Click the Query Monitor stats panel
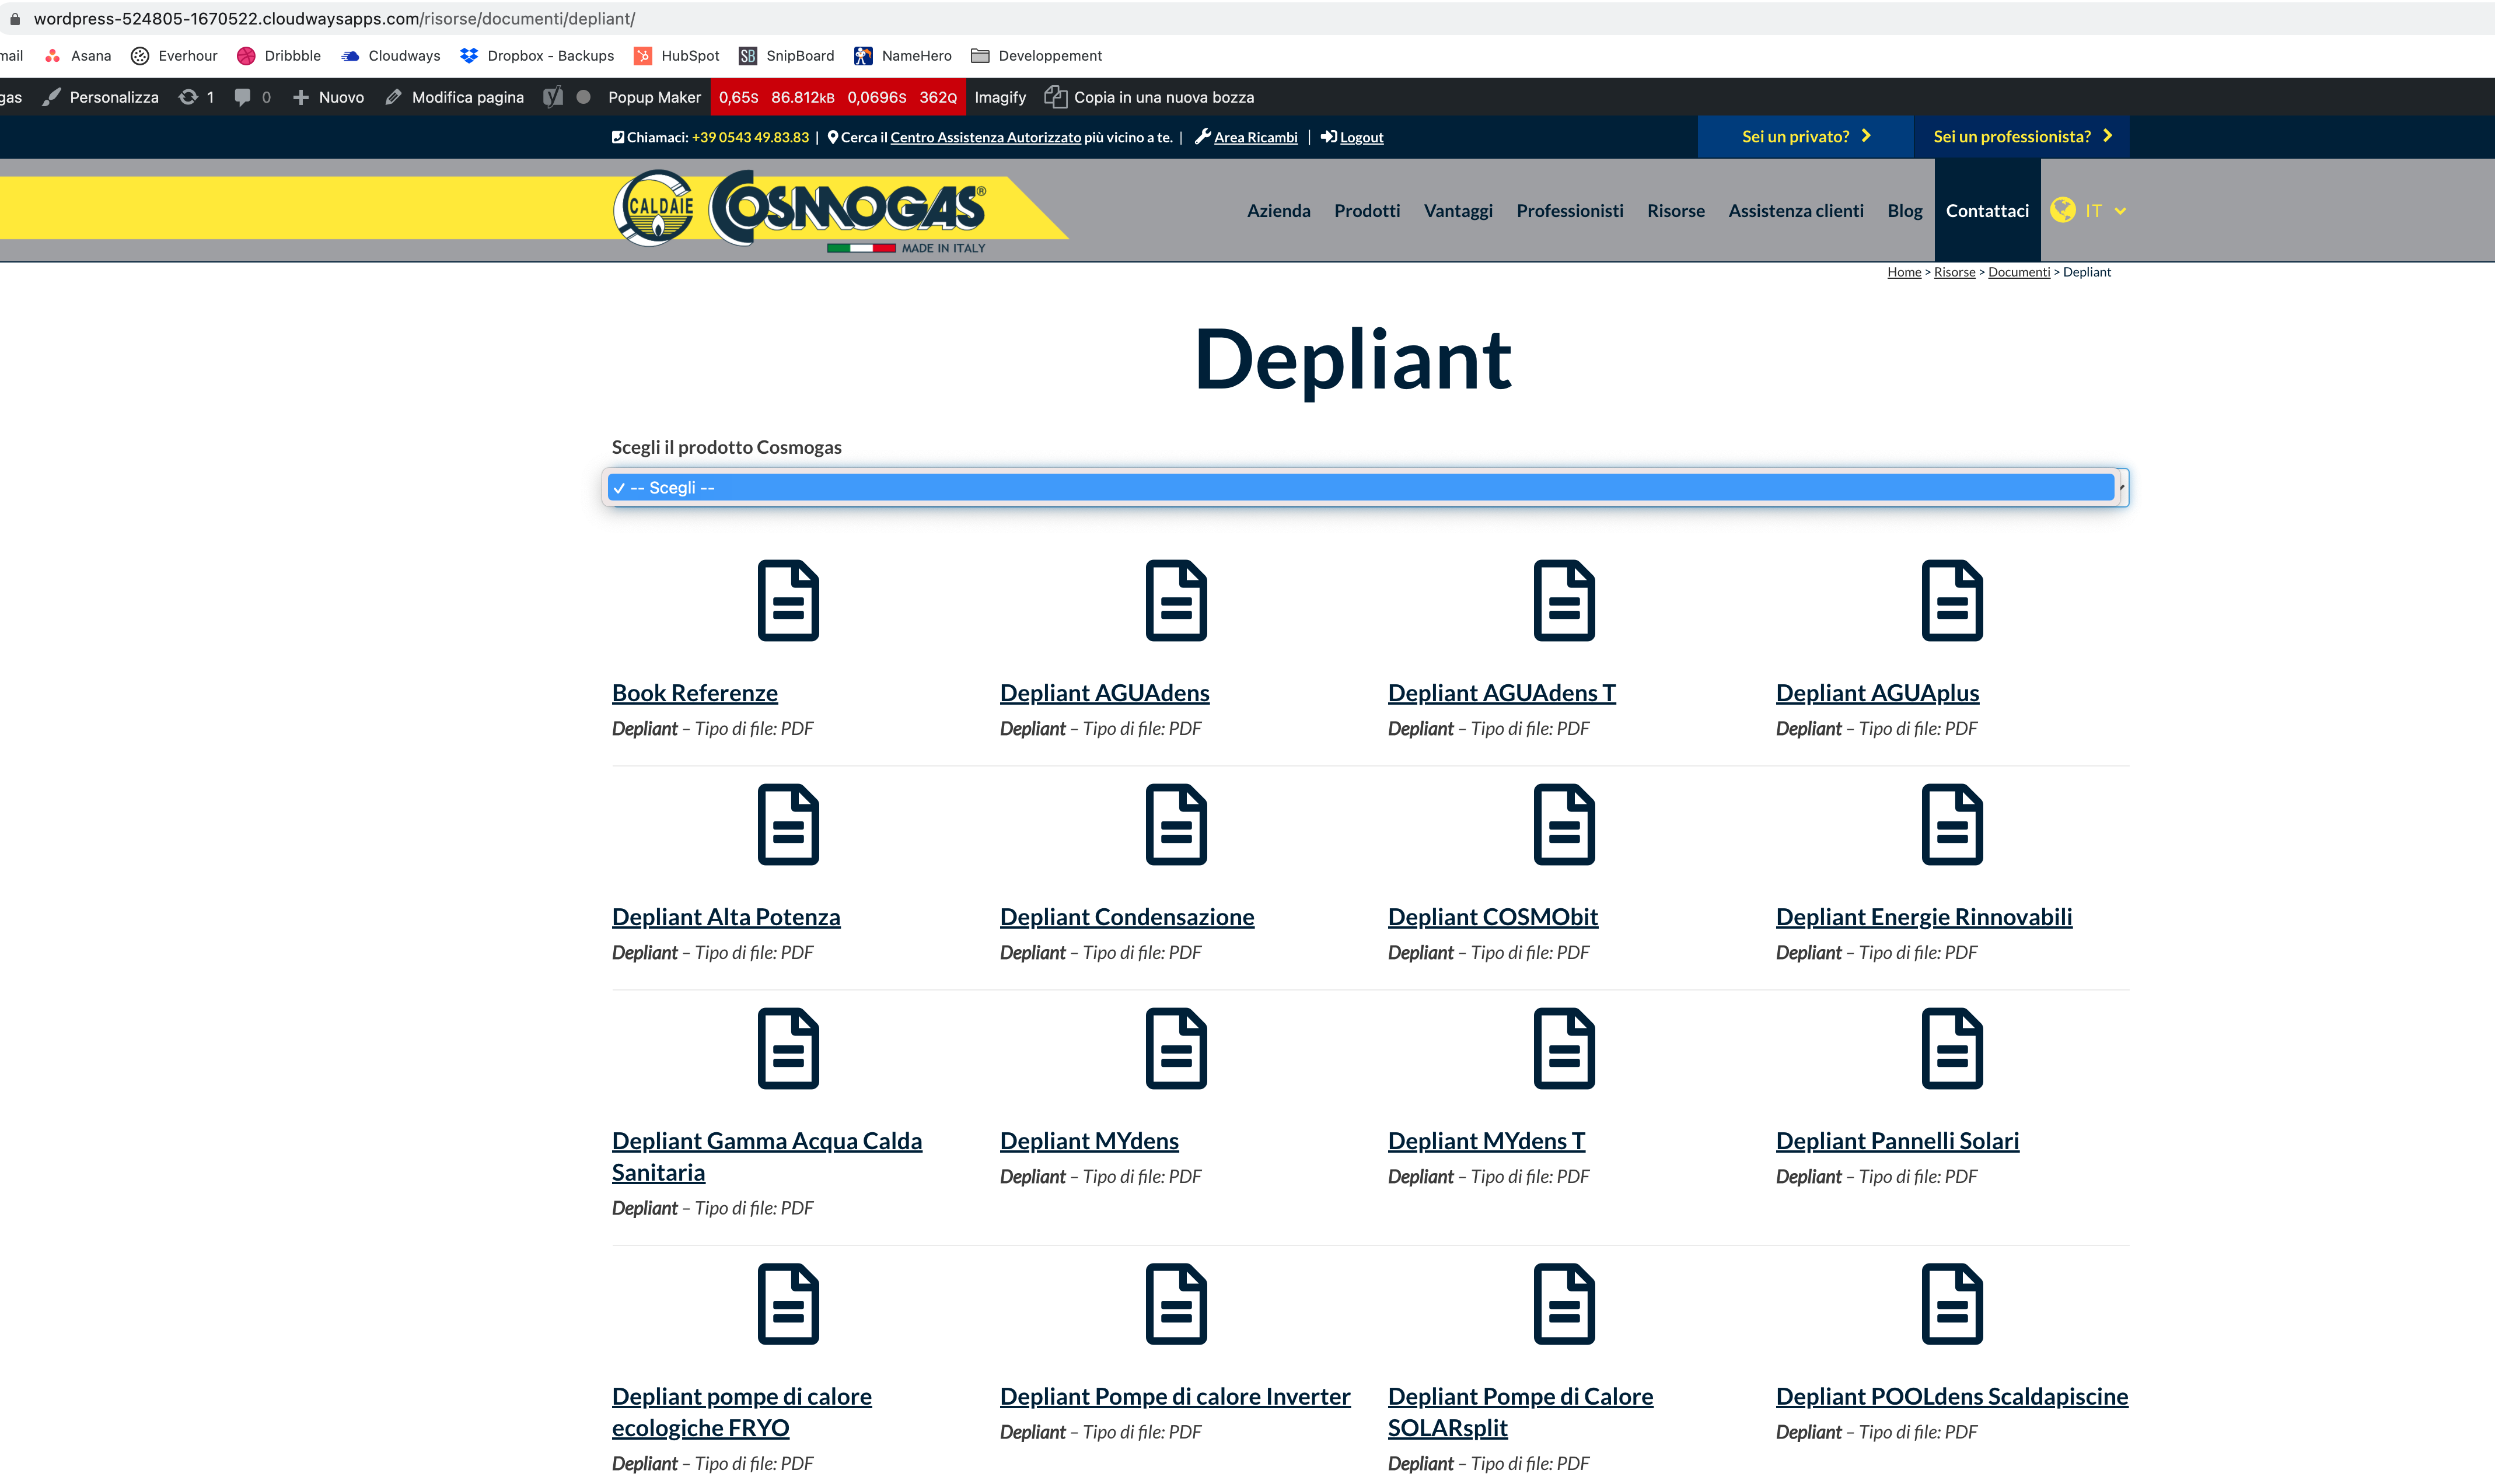This screenshot has width=2495, height=1484. click(837, 97)
